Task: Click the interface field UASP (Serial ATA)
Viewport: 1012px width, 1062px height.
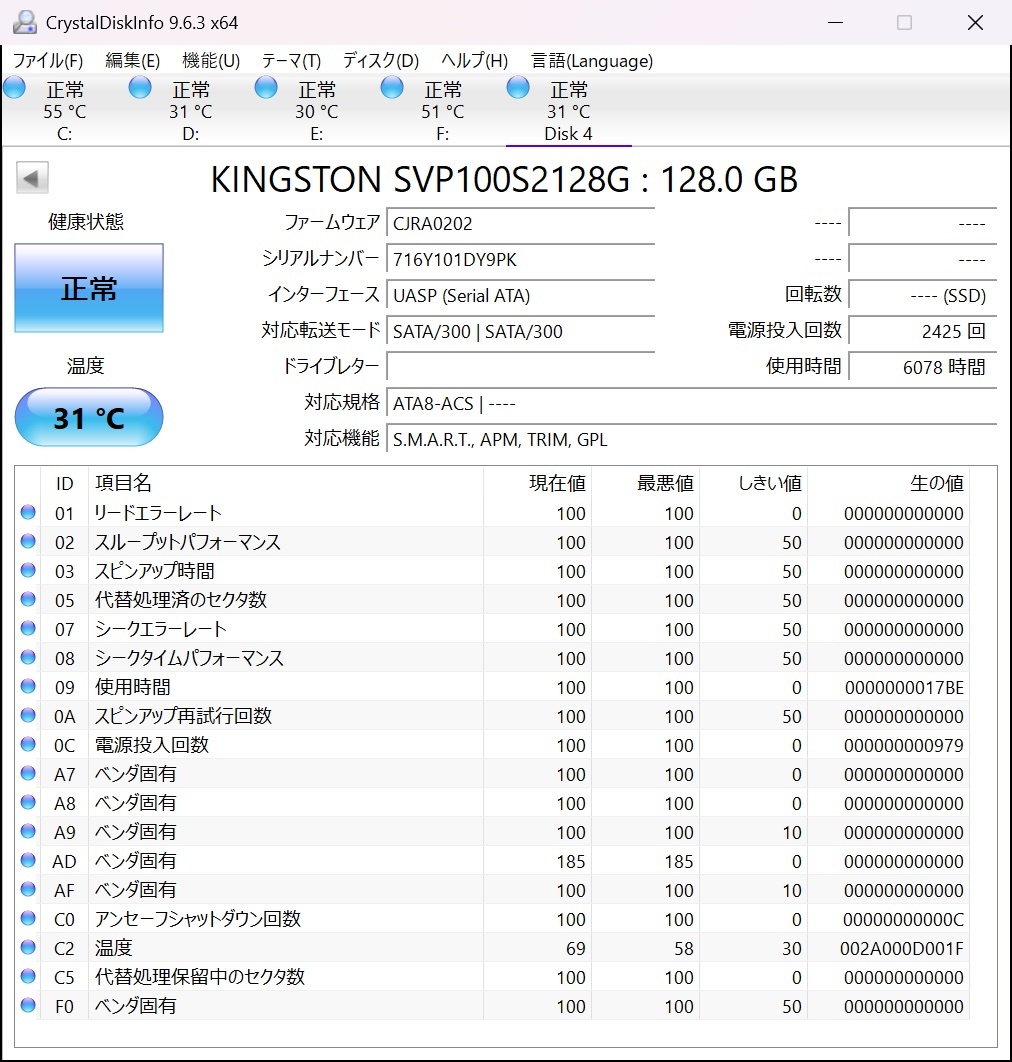Action: (520, 295)
